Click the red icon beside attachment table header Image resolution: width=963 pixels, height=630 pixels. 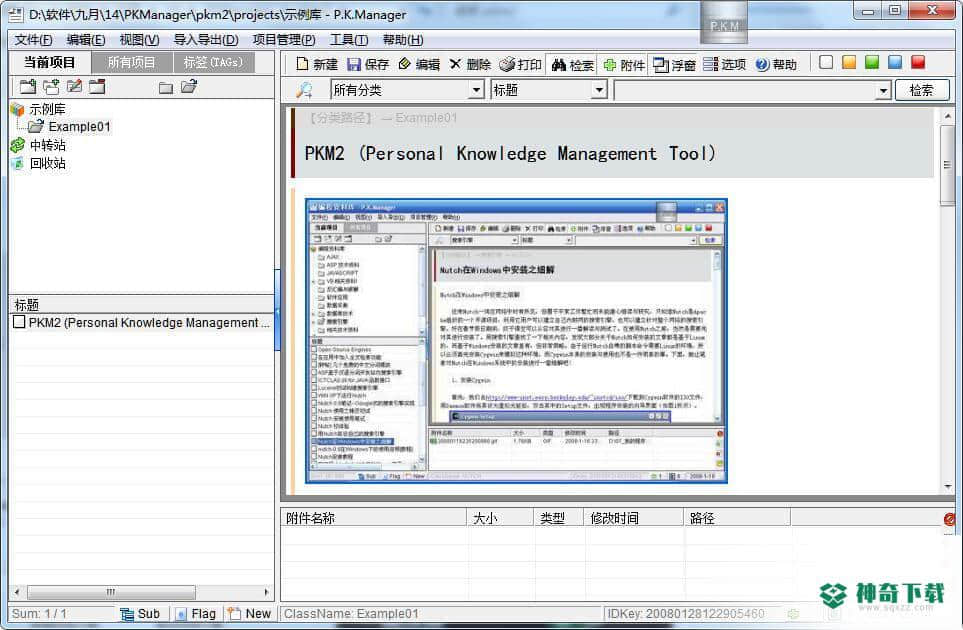[x=949, y=519]
